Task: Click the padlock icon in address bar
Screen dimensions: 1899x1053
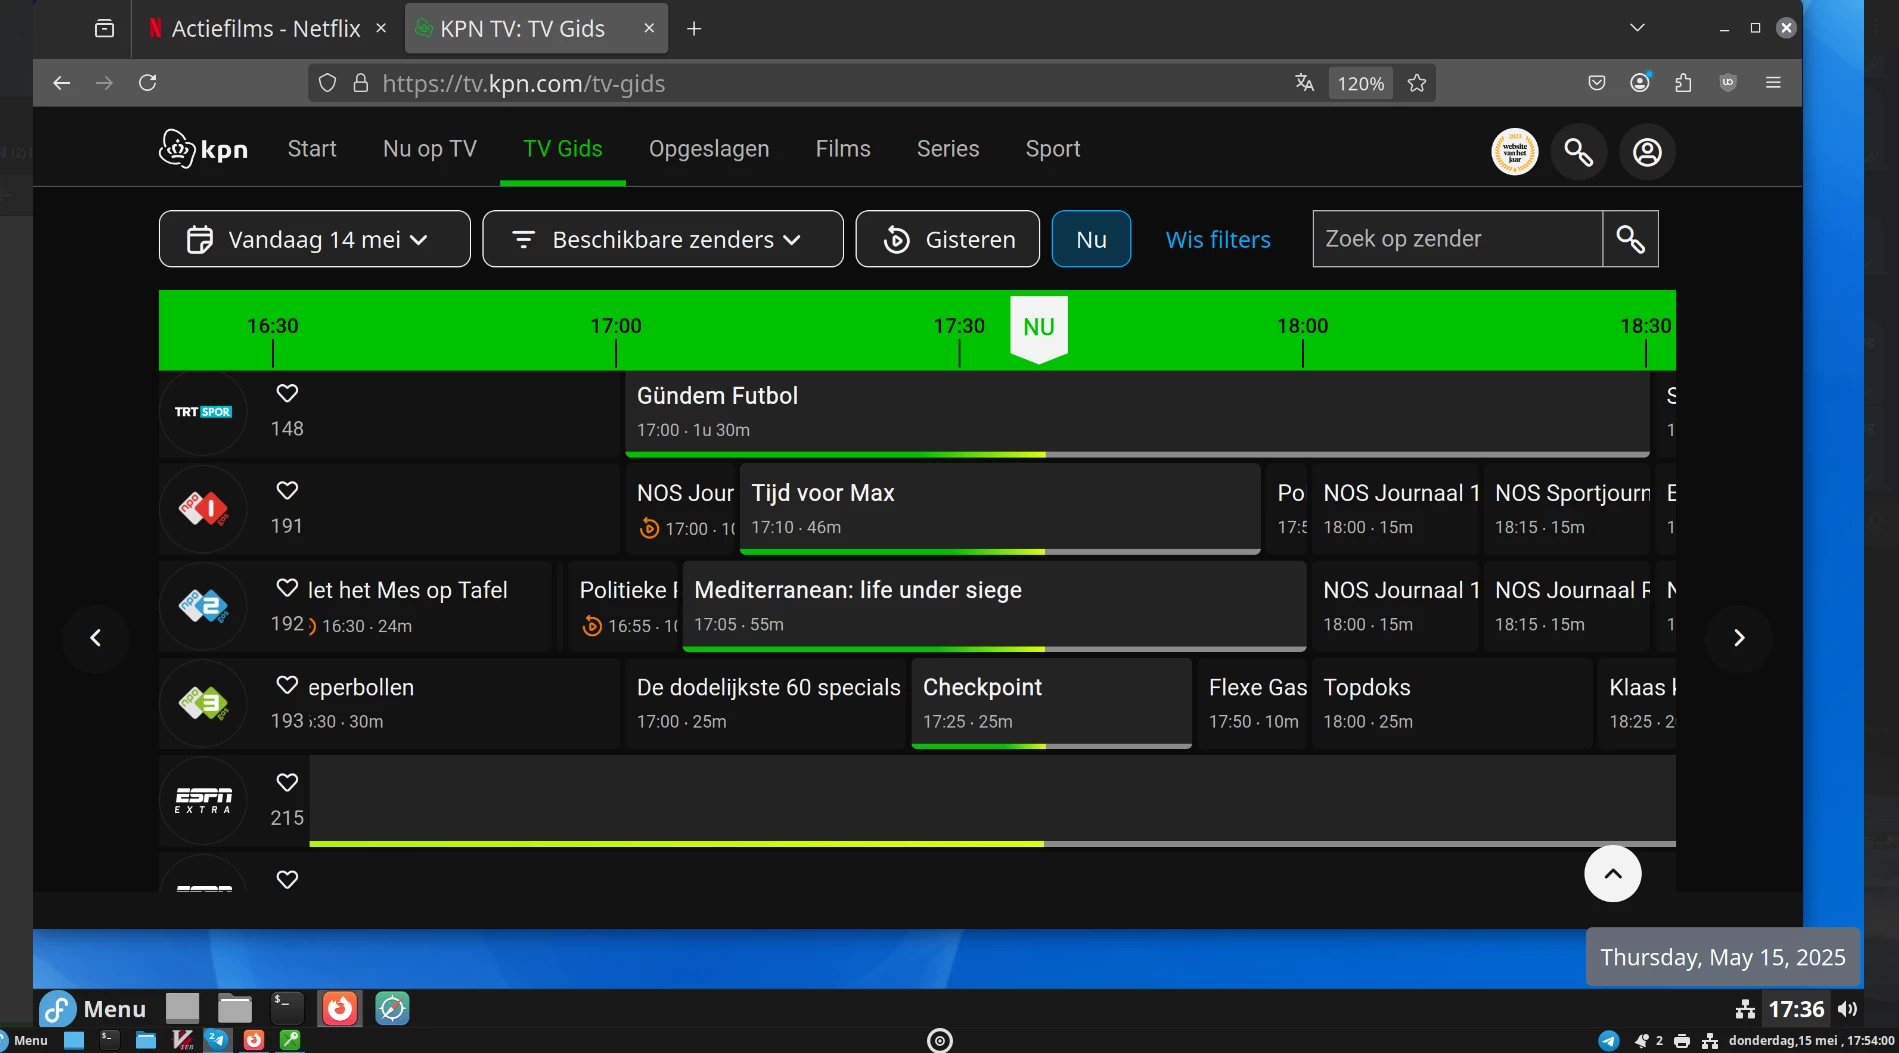Action: pos(361,83)
